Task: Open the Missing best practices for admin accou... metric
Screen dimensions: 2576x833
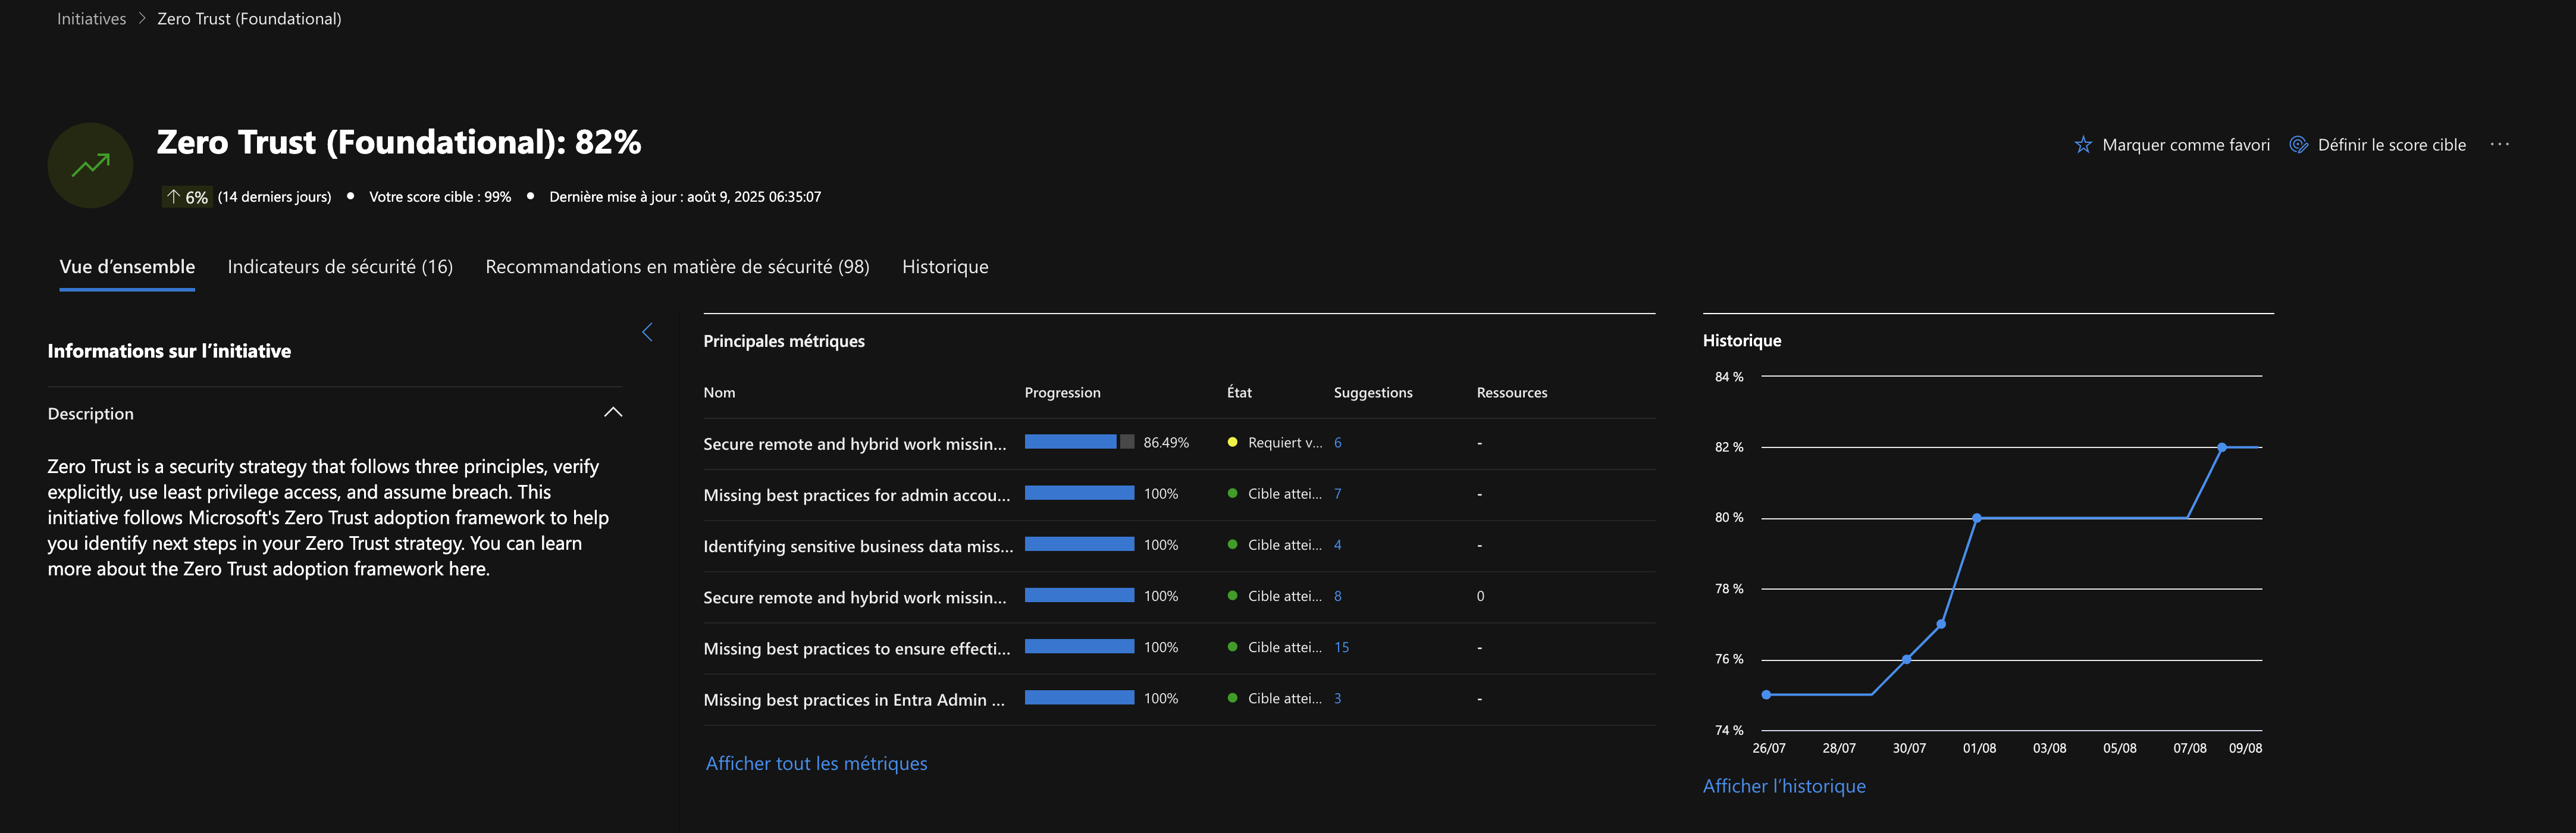Action: click(x=857, y=495)
